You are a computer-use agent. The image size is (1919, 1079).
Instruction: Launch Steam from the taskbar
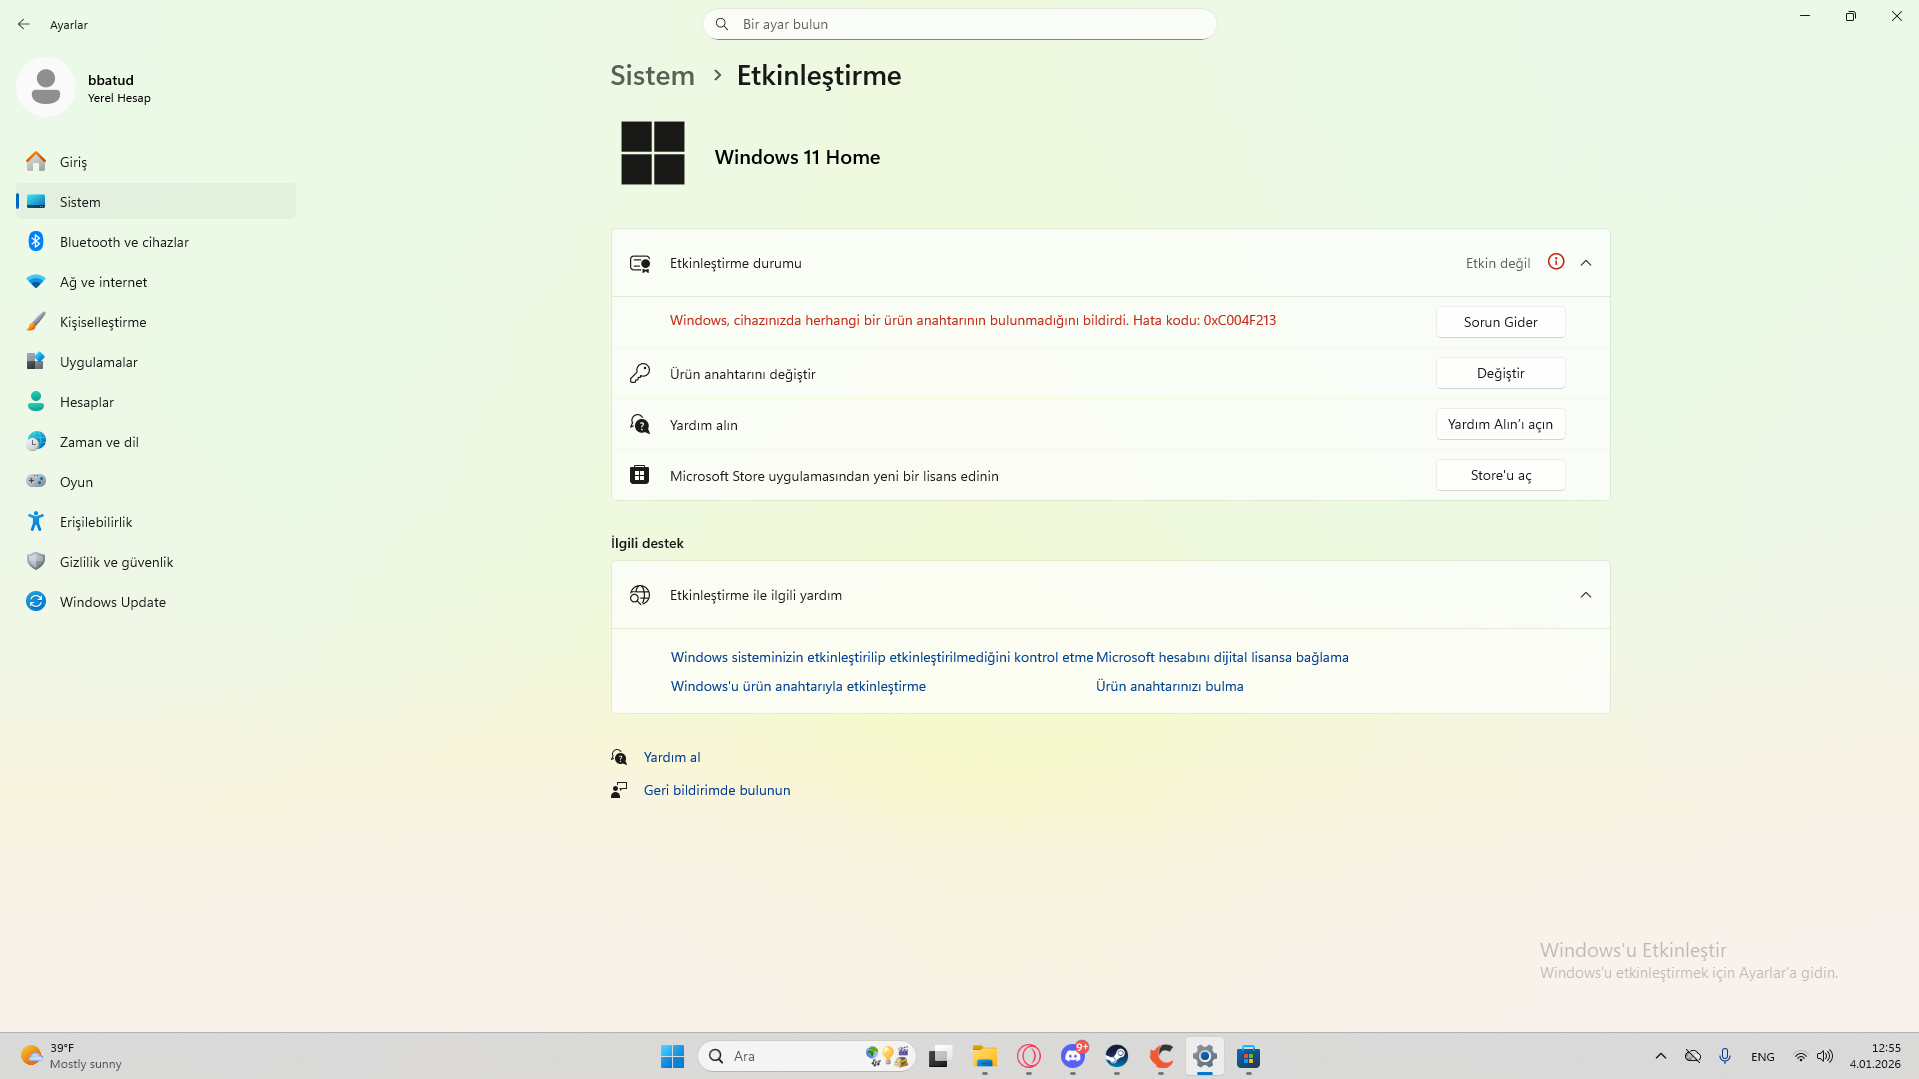(x=1117, y=1056)
